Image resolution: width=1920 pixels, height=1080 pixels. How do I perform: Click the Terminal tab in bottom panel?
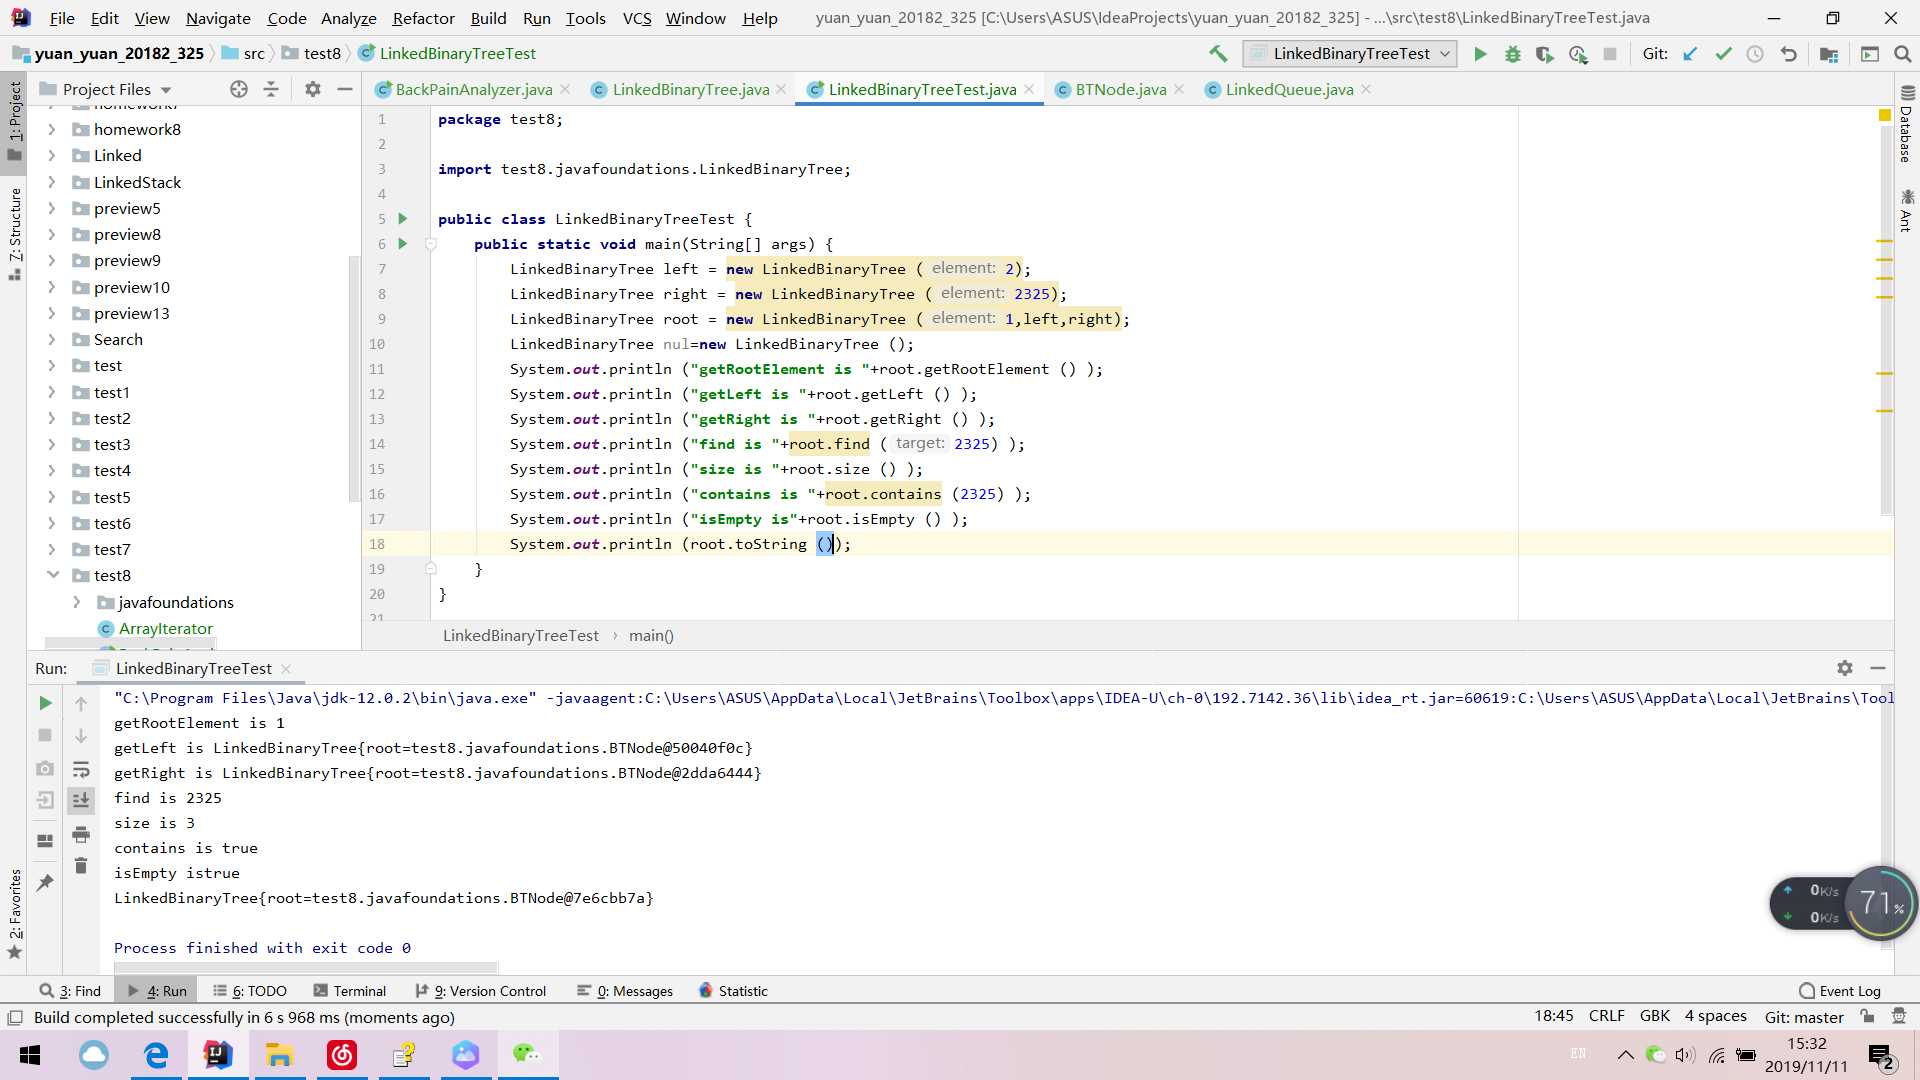(x=349, y=990)
